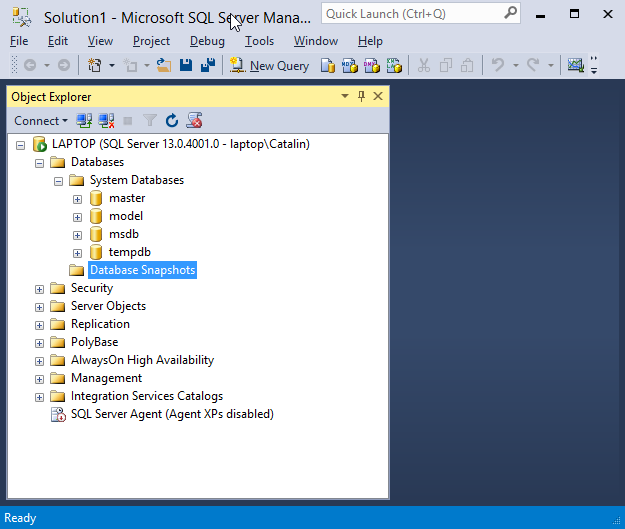Screen dimensions: 625x529
Task: Collapse the Databases folder
Action: coord(39,163)
